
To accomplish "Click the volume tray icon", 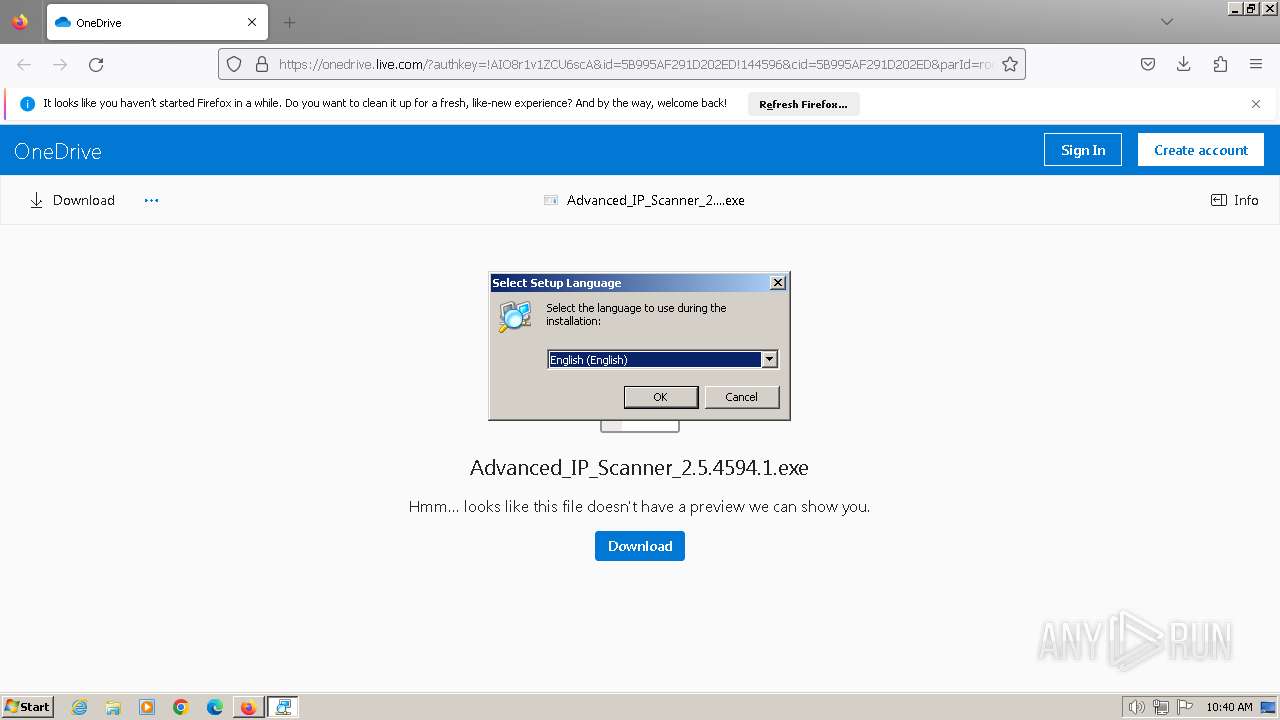I will (1137, 707).
